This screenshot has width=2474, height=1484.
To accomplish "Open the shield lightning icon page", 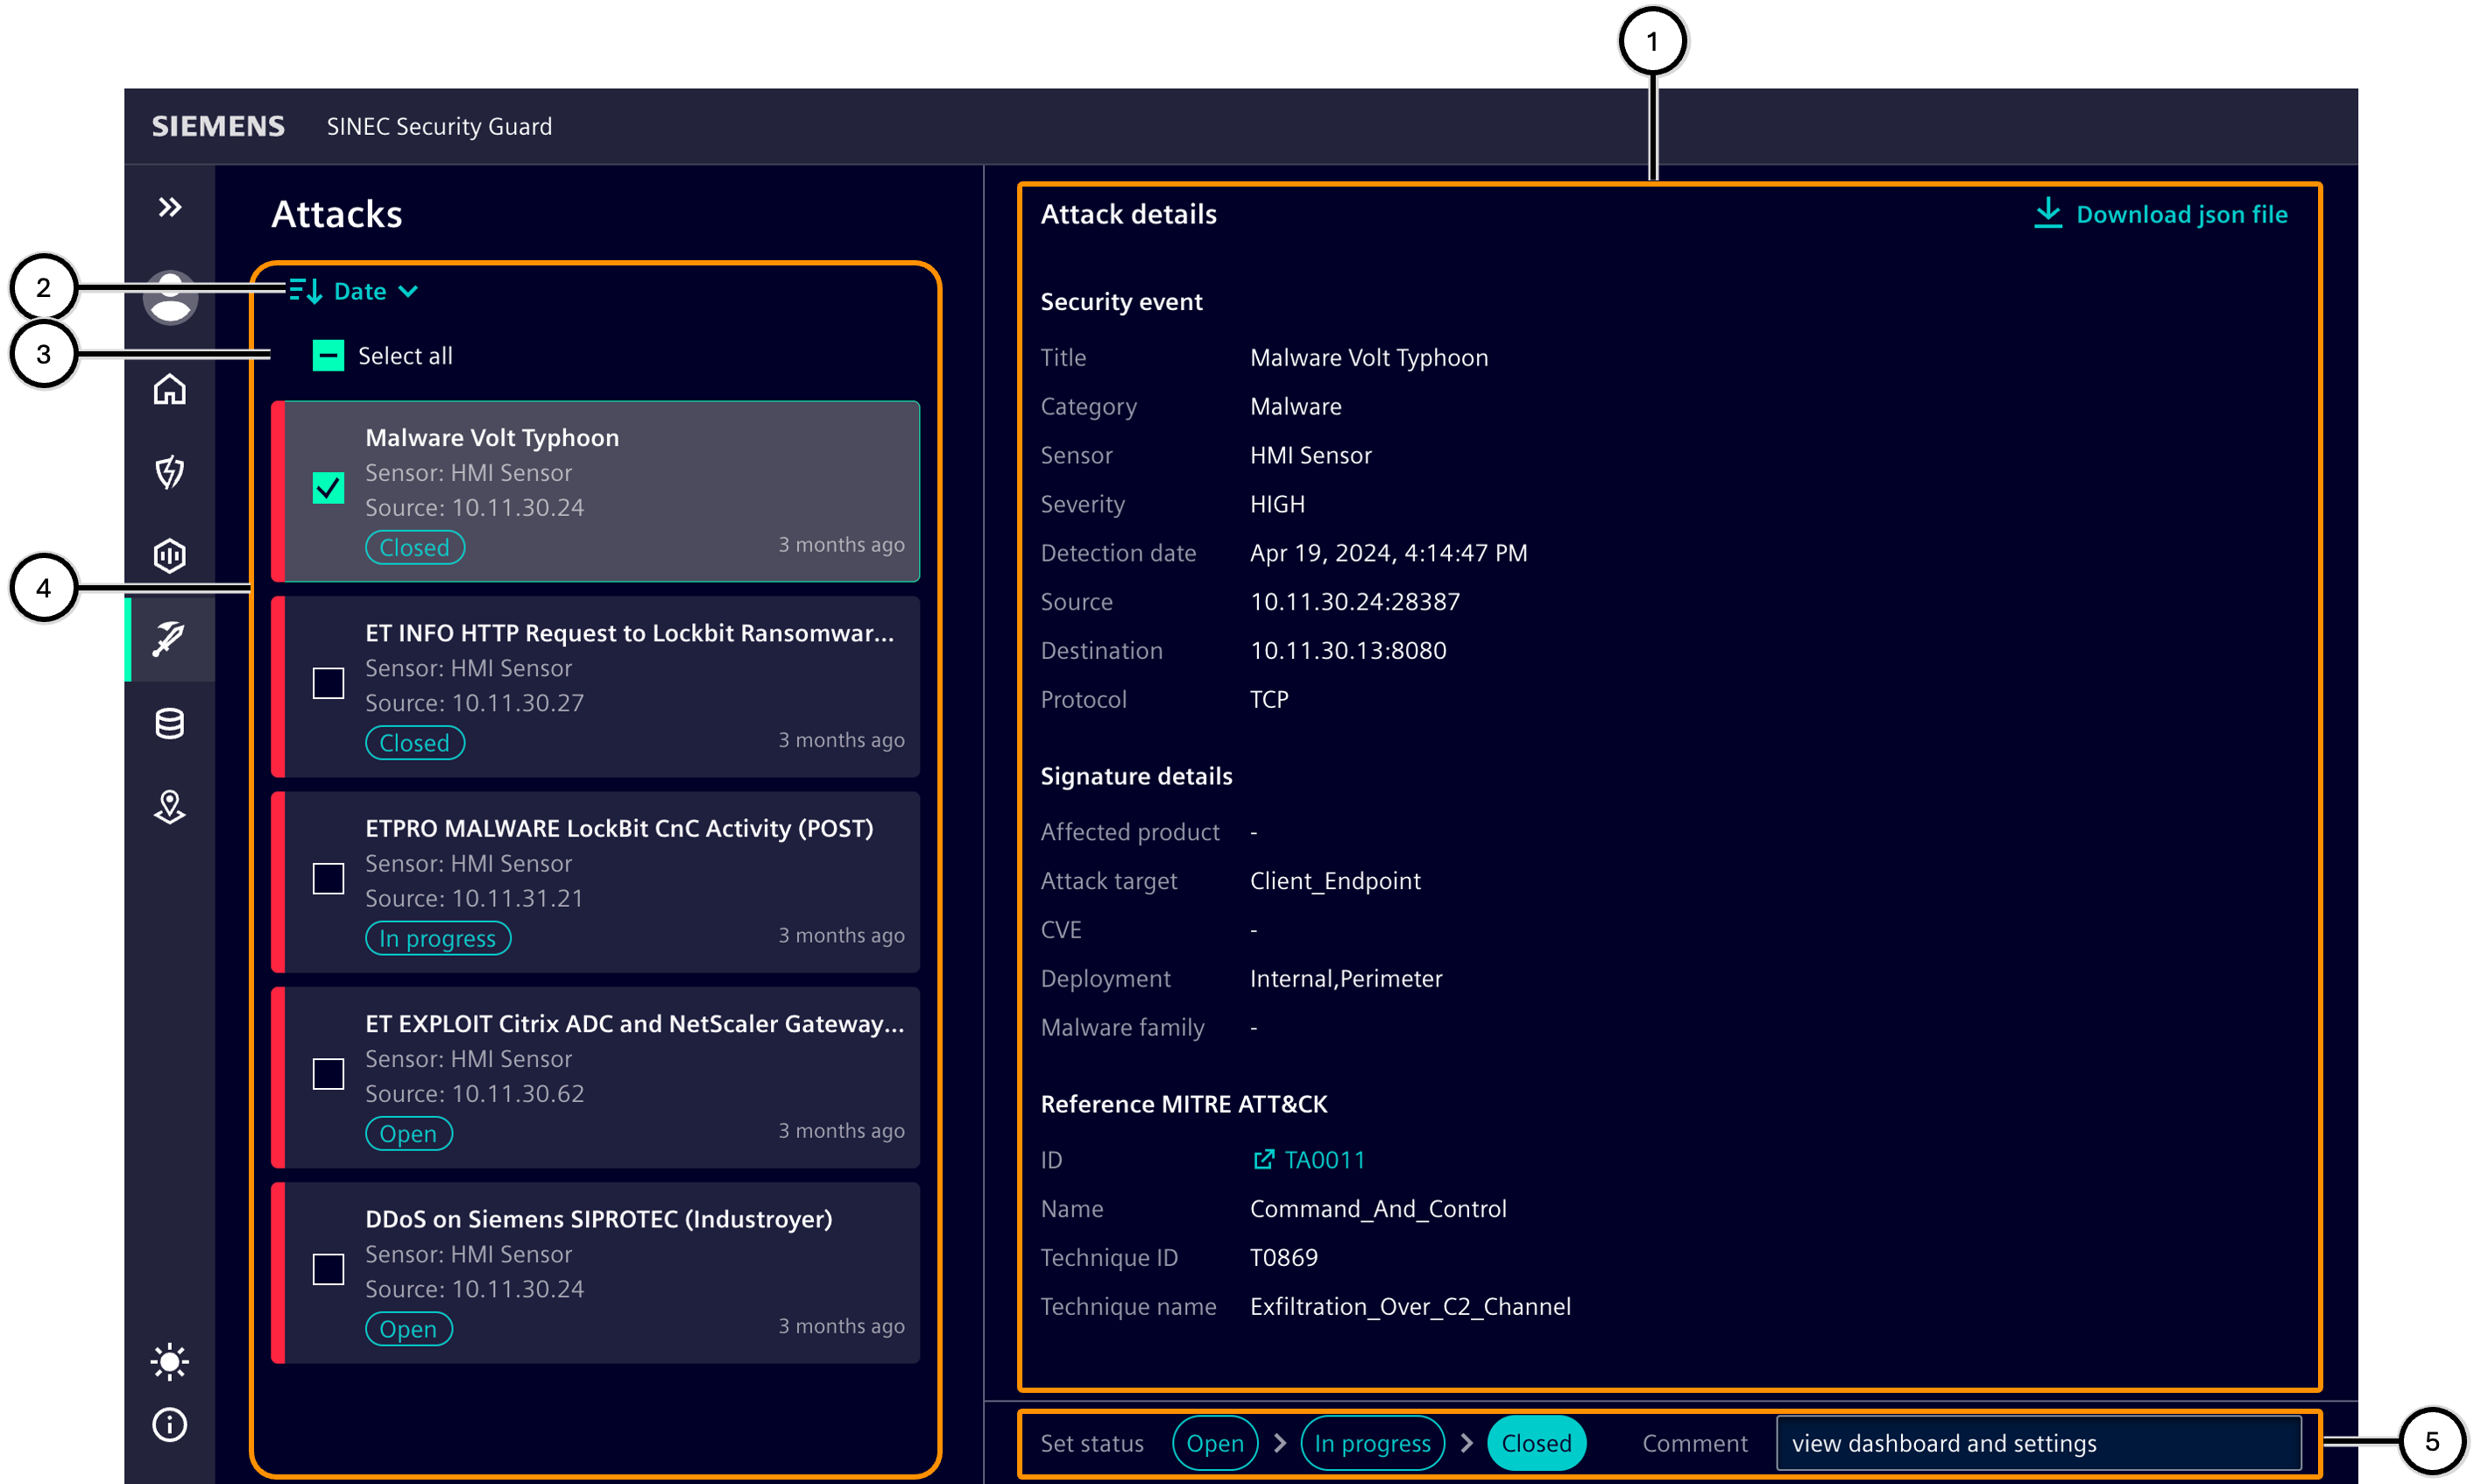I will 170,472.
